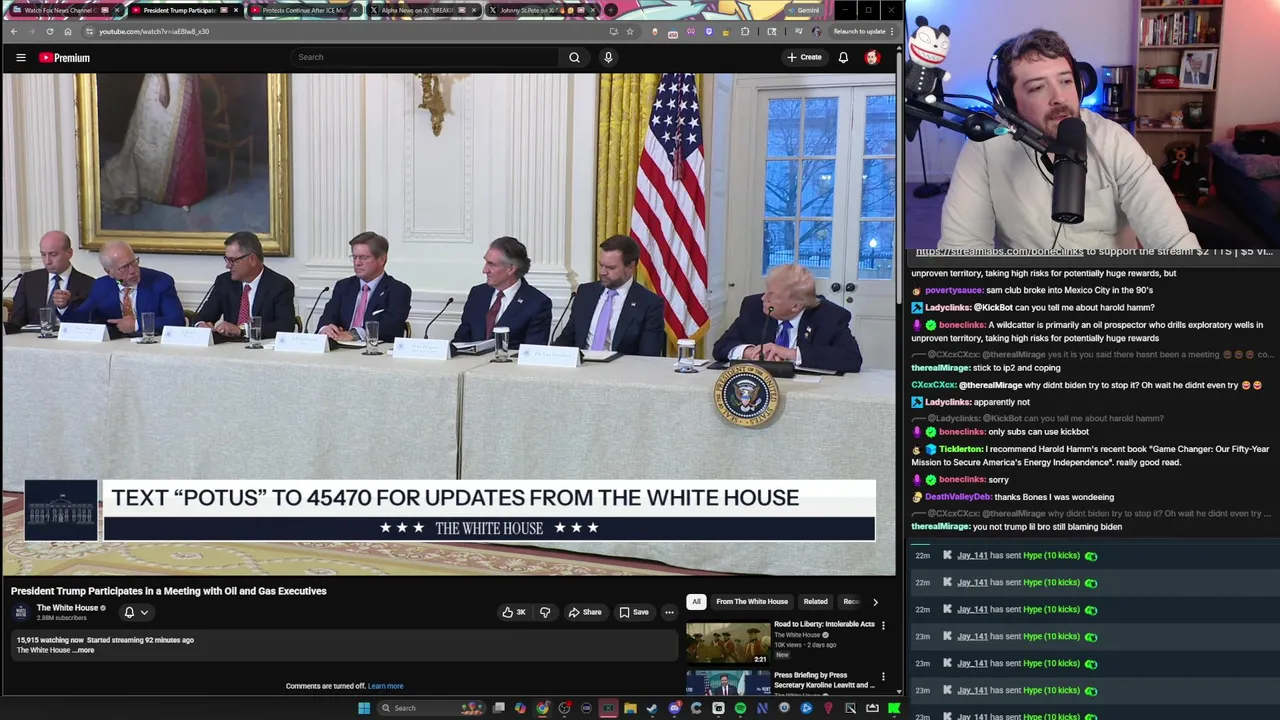This screenshot has height=720, width=1280.
Task: Open options for Road to Liberty video
Action: coord(883,625)
